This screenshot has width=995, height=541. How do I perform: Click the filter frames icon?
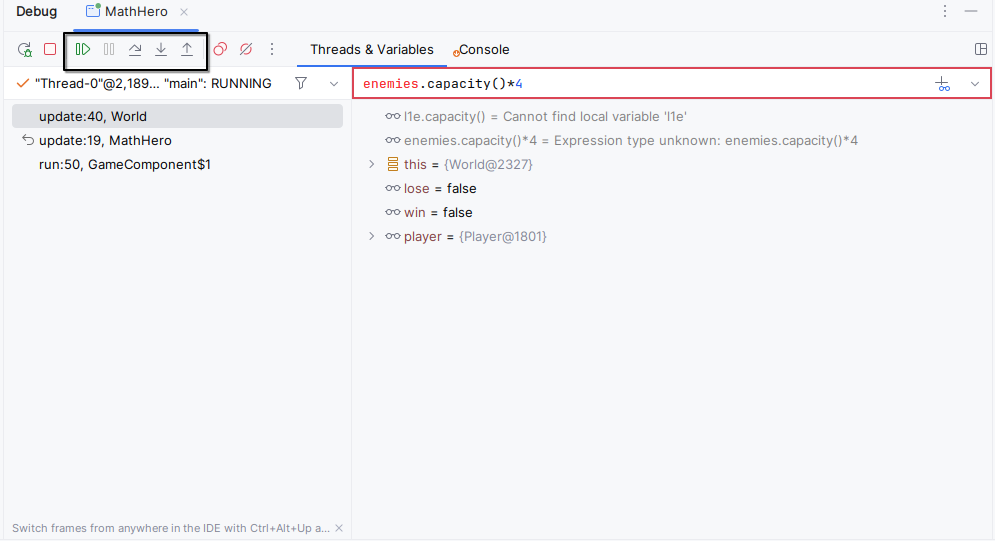coord(301,84)
